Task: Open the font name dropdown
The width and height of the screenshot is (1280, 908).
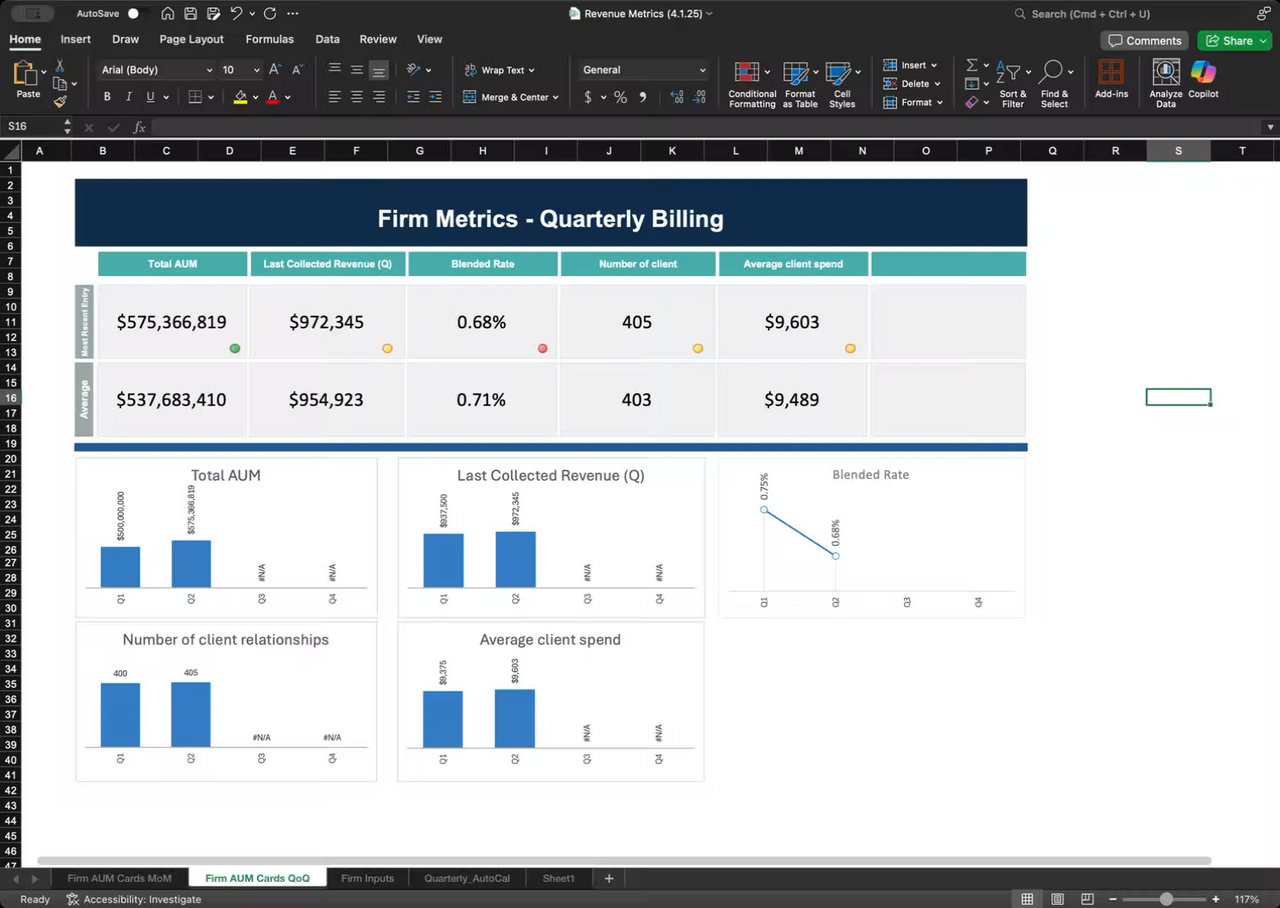Action: (209, 70)
